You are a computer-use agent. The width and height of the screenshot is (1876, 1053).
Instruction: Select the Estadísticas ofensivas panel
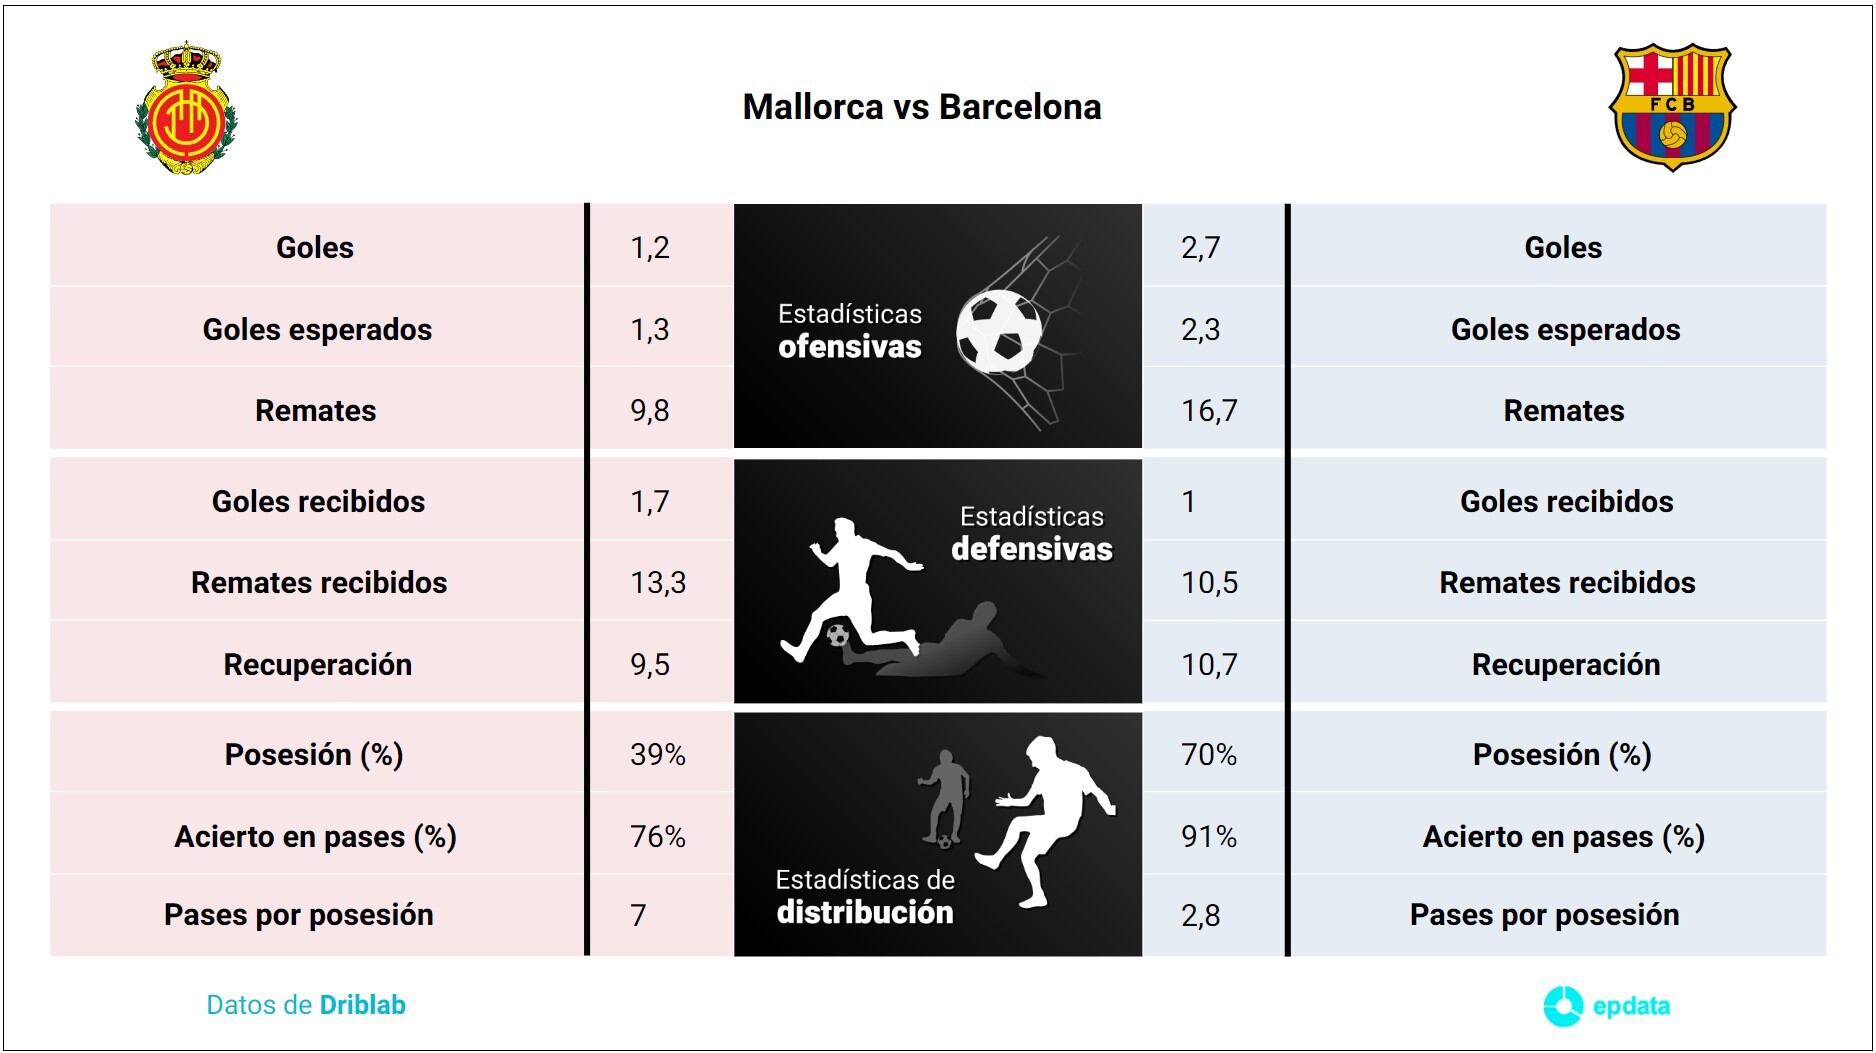click(850, 330)
